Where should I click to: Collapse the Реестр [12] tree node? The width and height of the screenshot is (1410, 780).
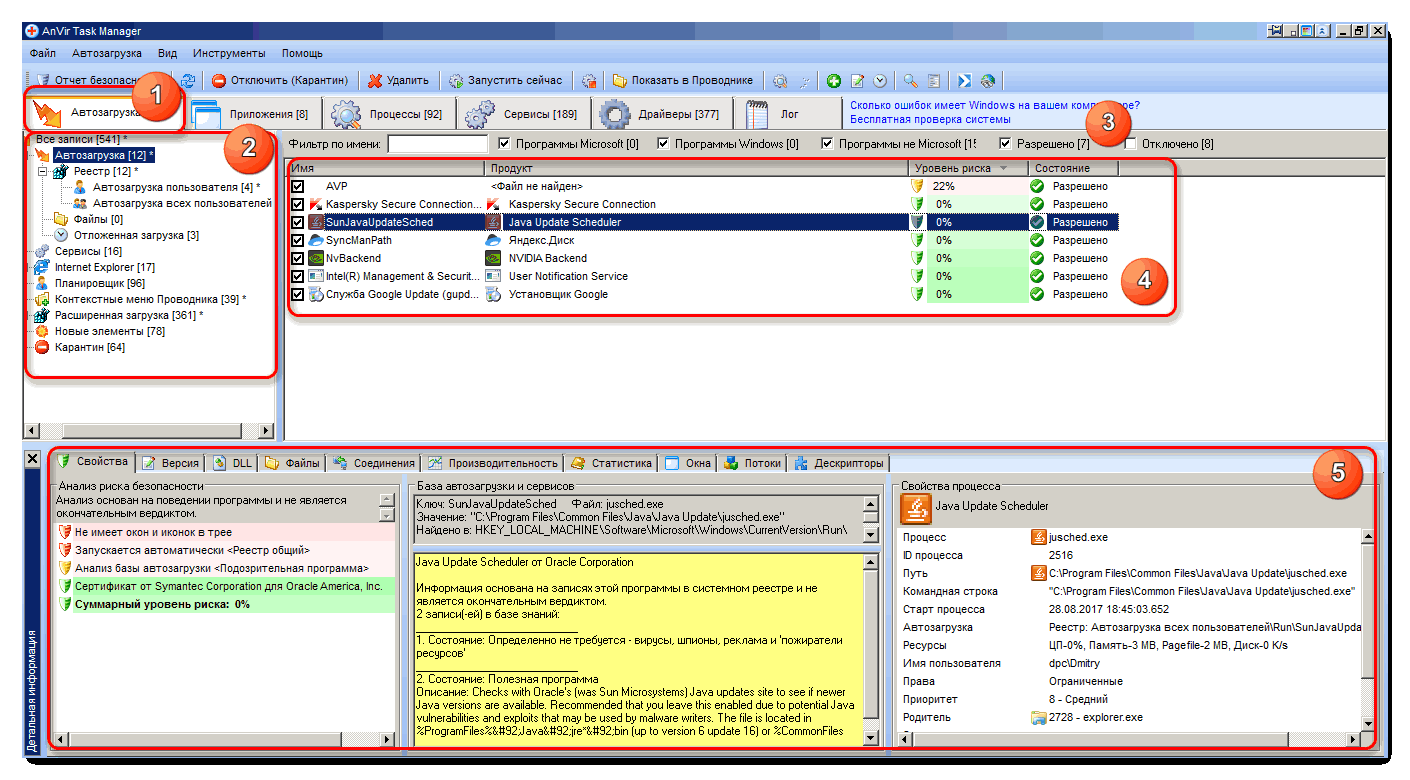(43, 172)
